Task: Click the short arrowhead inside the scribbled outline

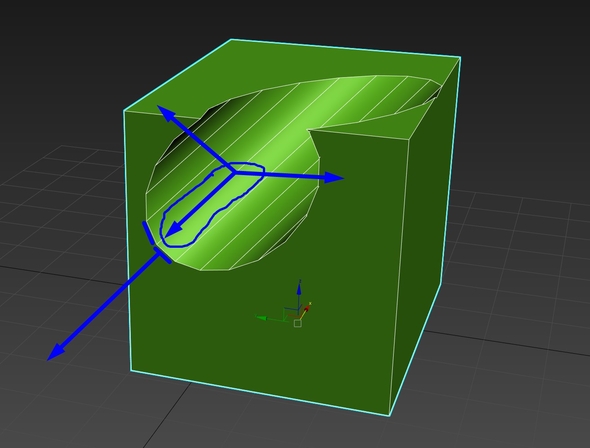Action: tap(173, 229)
